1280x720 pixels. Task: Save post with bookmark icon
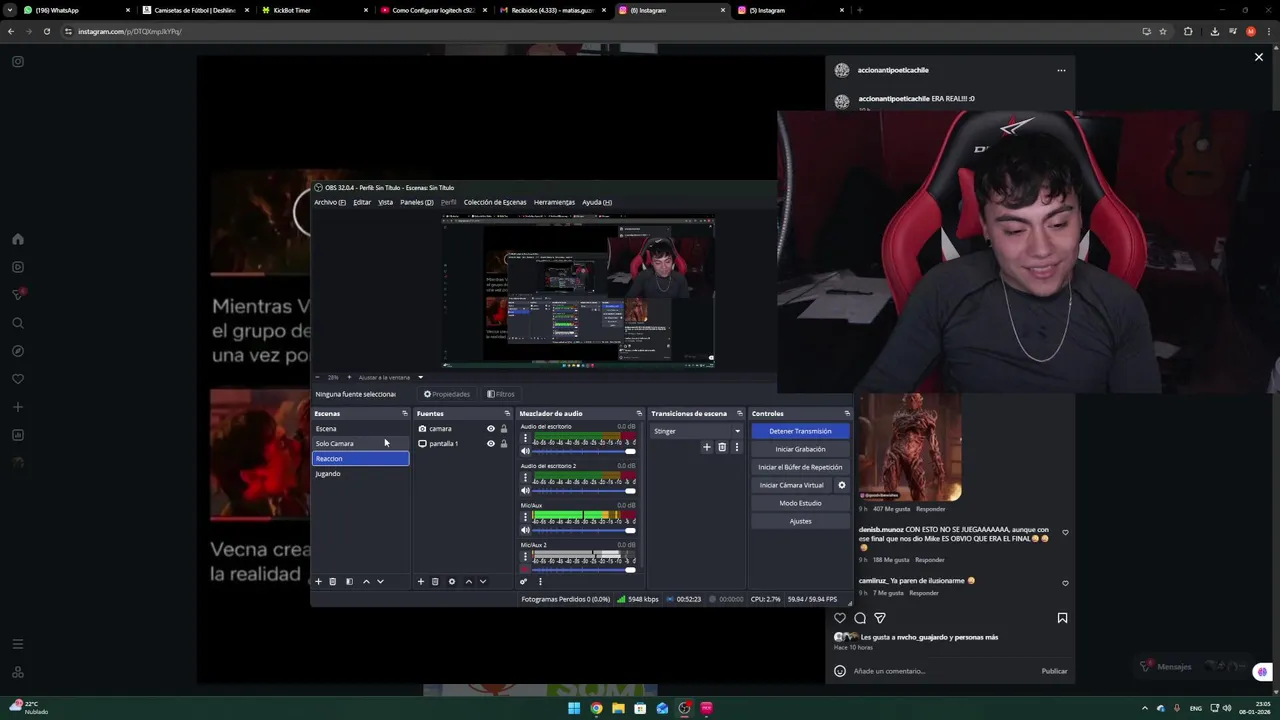point(1062,618)
